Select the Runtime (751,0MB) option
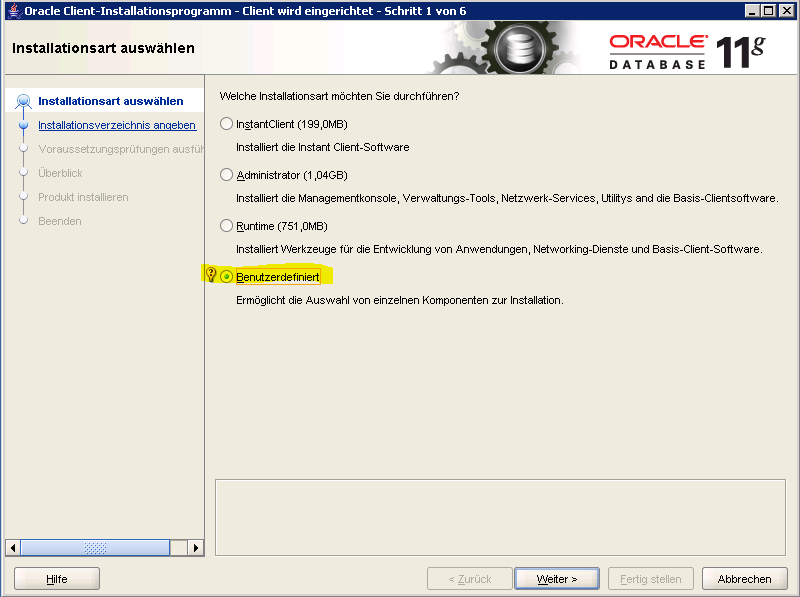The height and width of the screenshot is (597, 800). pos(227,226)
